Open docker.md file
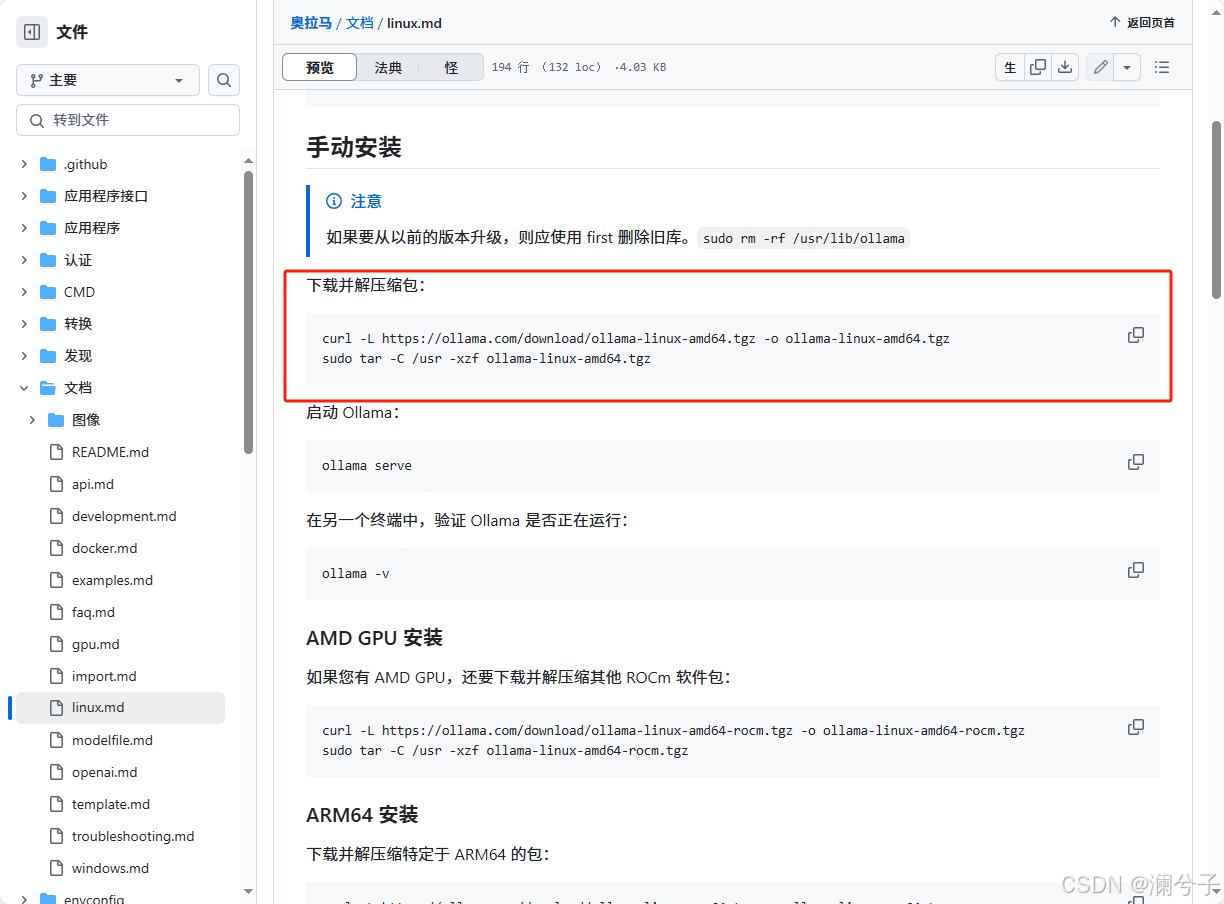Viewport: 1224px width, 904px height. pos(105,548)
